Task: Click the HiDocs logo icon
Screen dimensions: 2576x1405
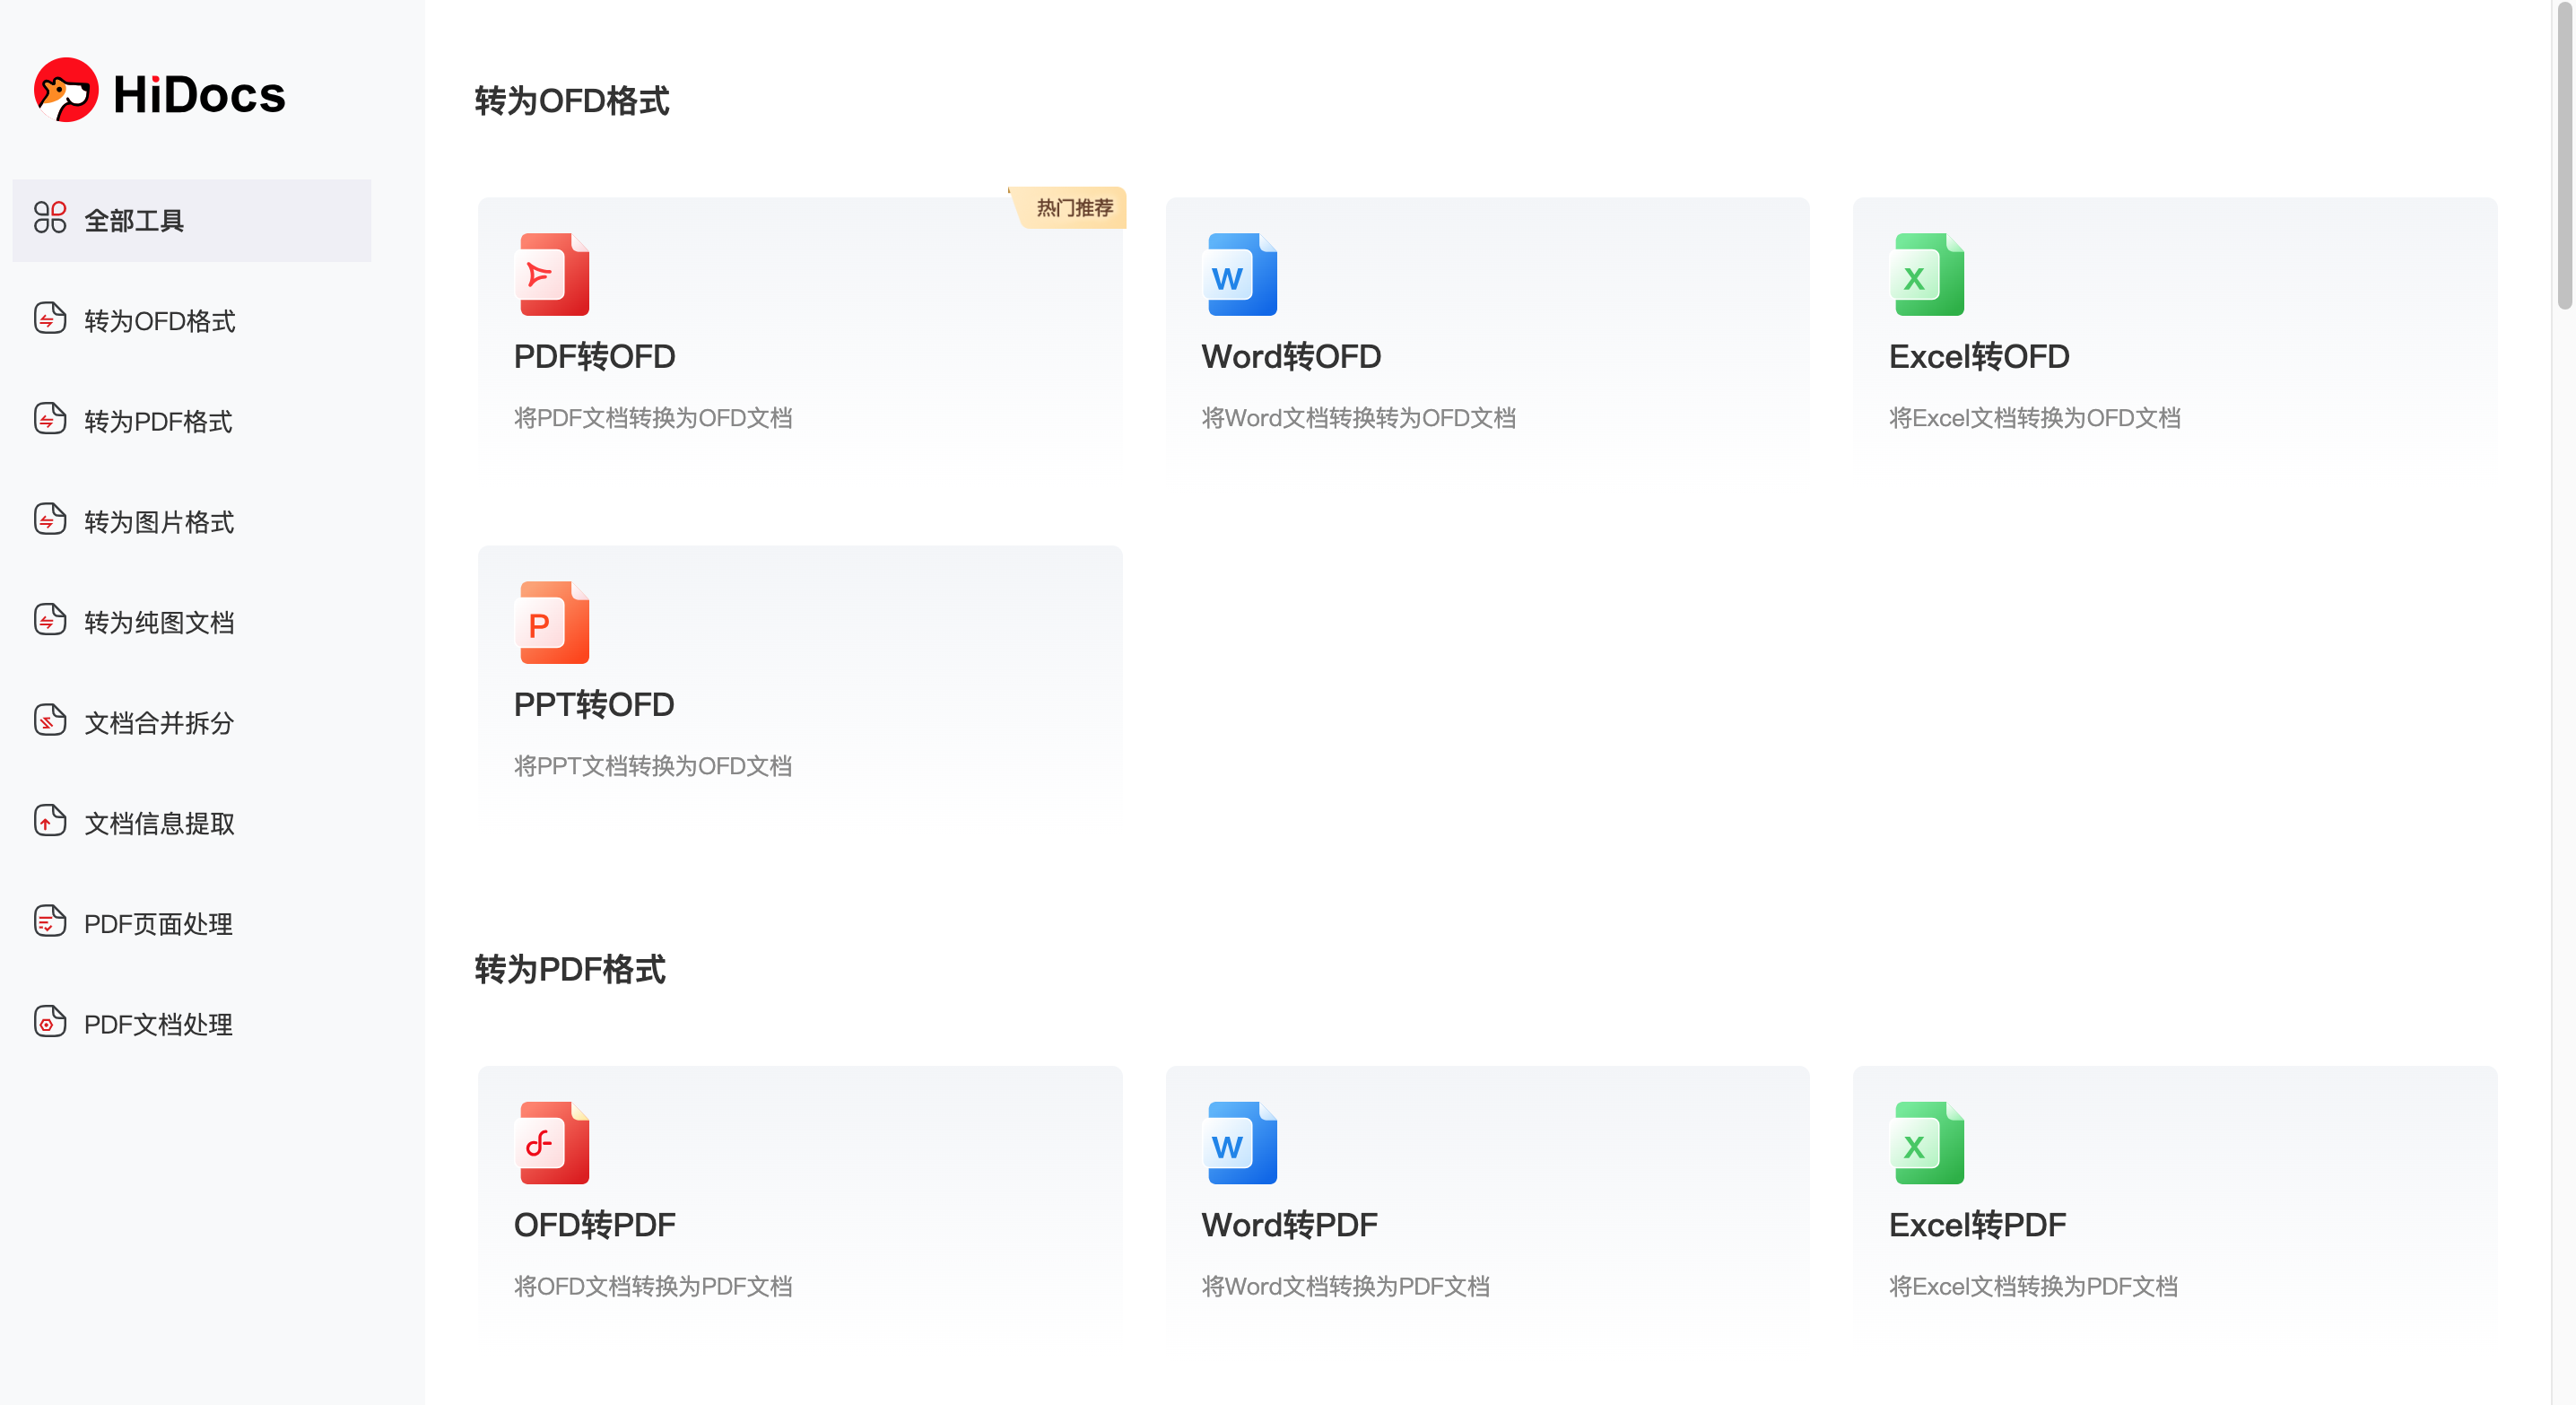Action: click(x=66, y=91)
